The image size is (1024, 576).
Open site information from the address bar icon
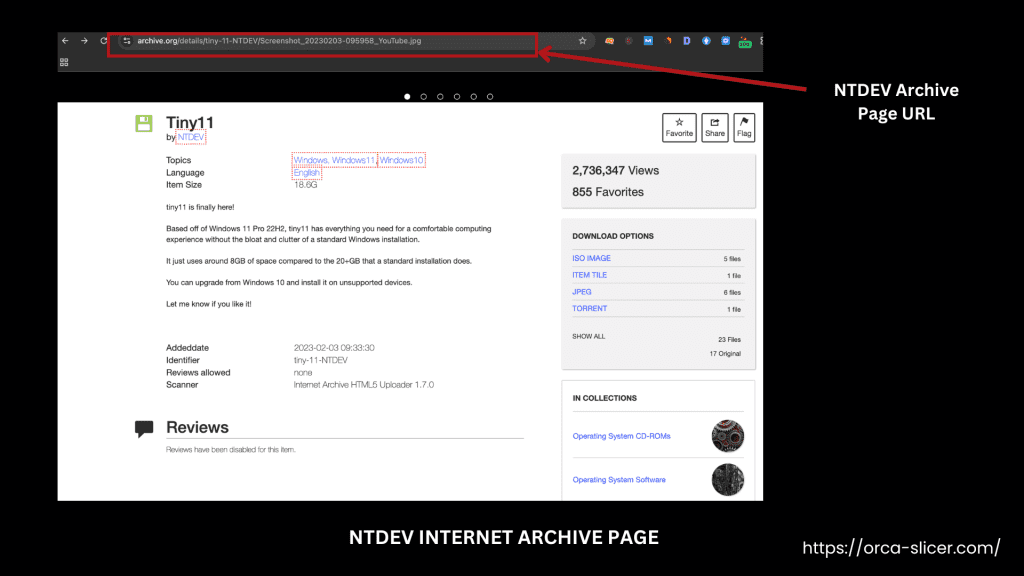[x=126, y=41]
